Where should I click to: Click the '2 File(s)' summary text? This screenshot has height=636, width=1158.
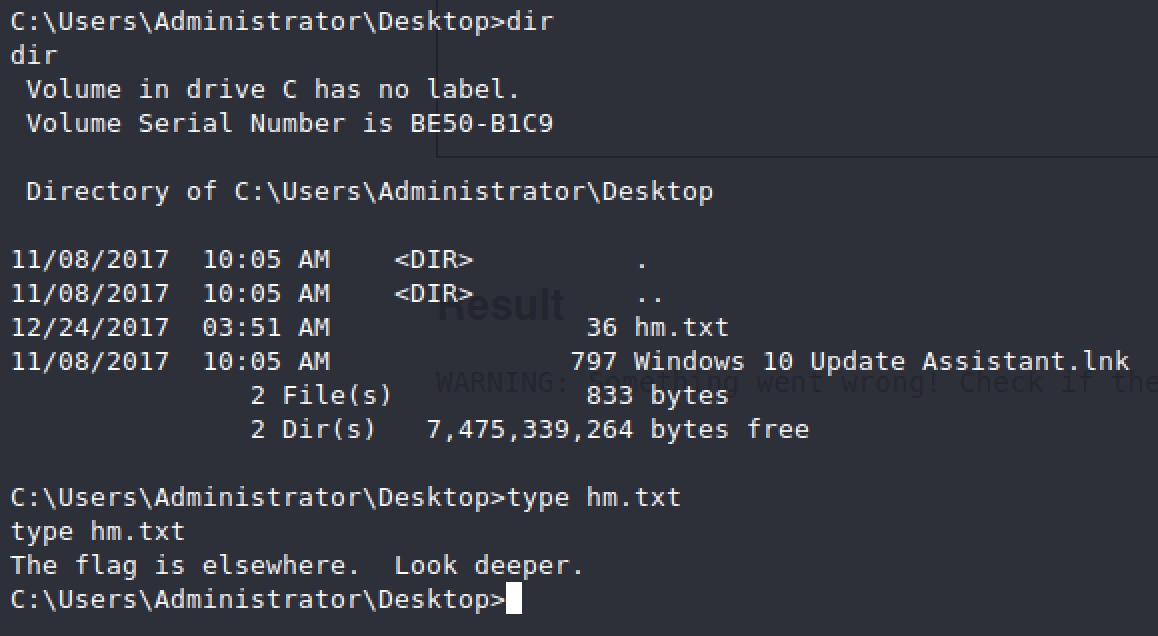[320, 395]
